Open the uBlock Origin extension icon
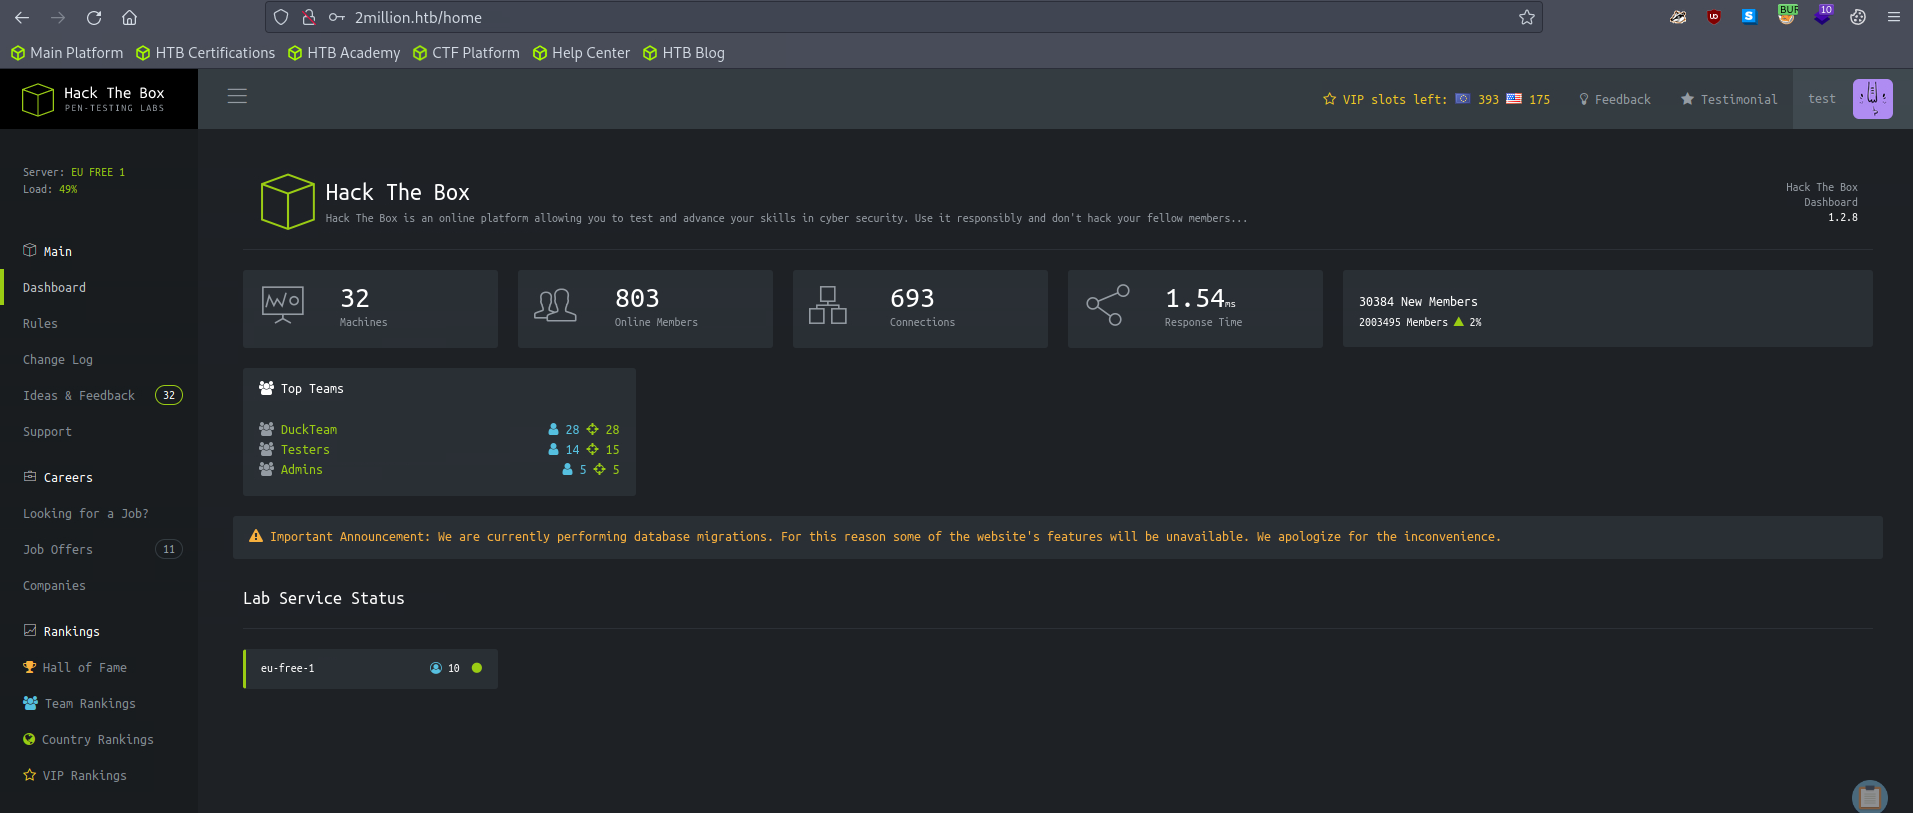The height and width of the screenshot is (813, 1913). point(1714,17)
